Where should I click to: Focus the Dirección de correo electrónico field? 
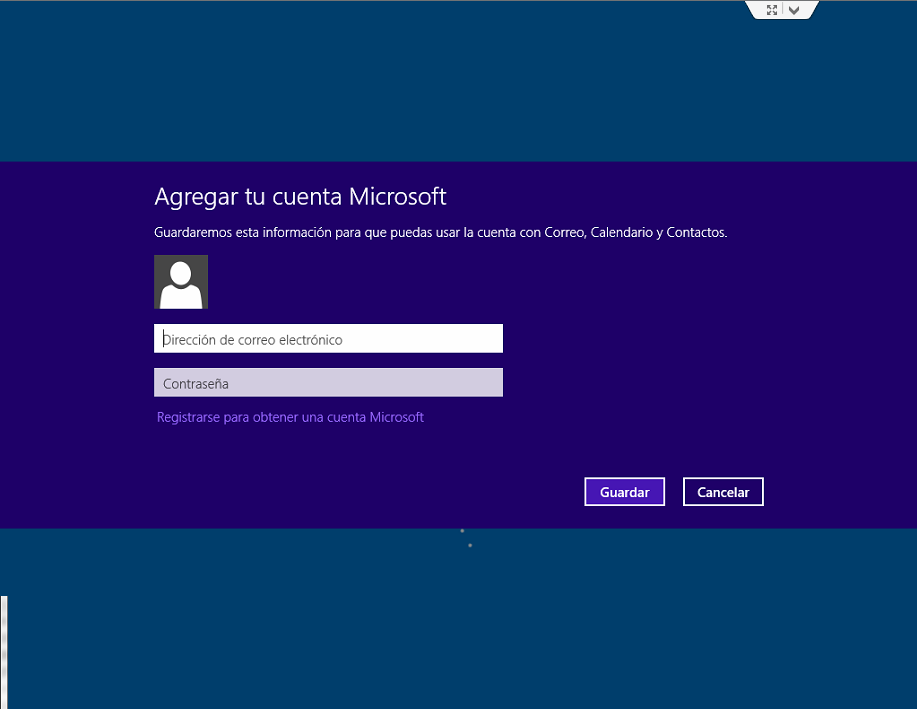[x=328, y=339]
